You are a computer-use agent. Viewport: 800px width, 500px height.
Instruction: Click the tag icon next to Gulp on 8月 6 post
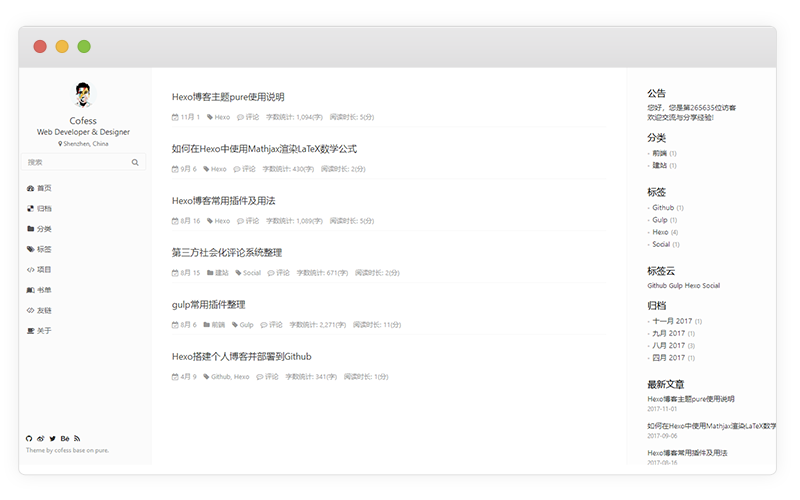click(x=235, y=324)
